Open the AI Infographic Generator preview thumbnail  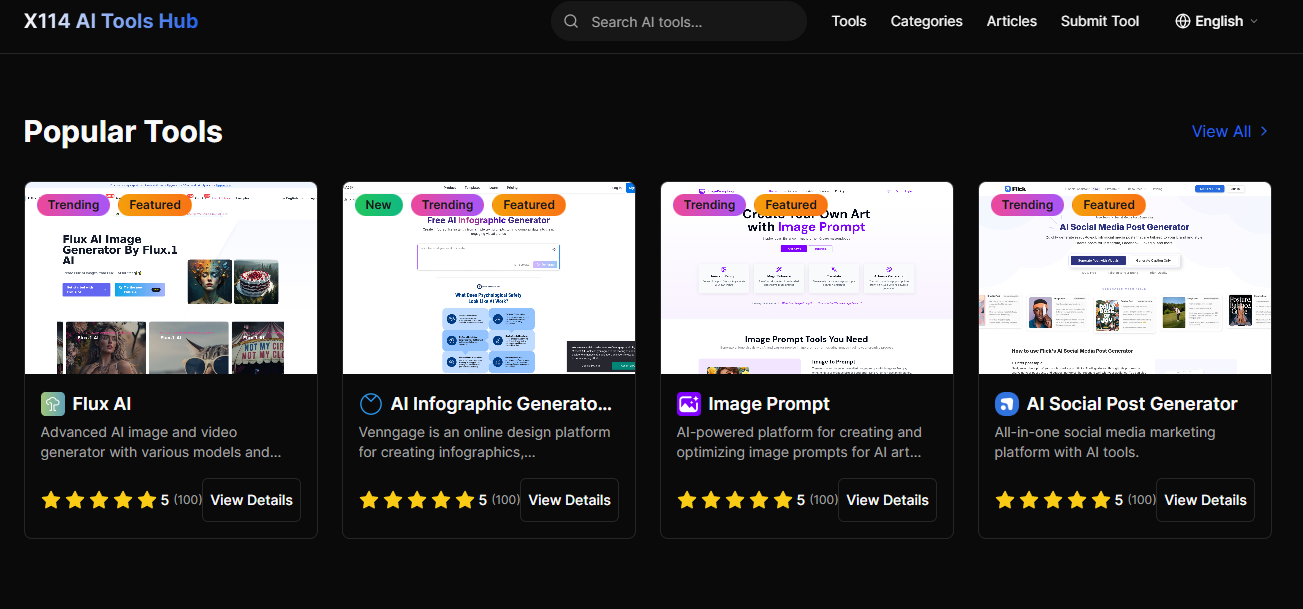pyautogui.click(x=489, y=278)
